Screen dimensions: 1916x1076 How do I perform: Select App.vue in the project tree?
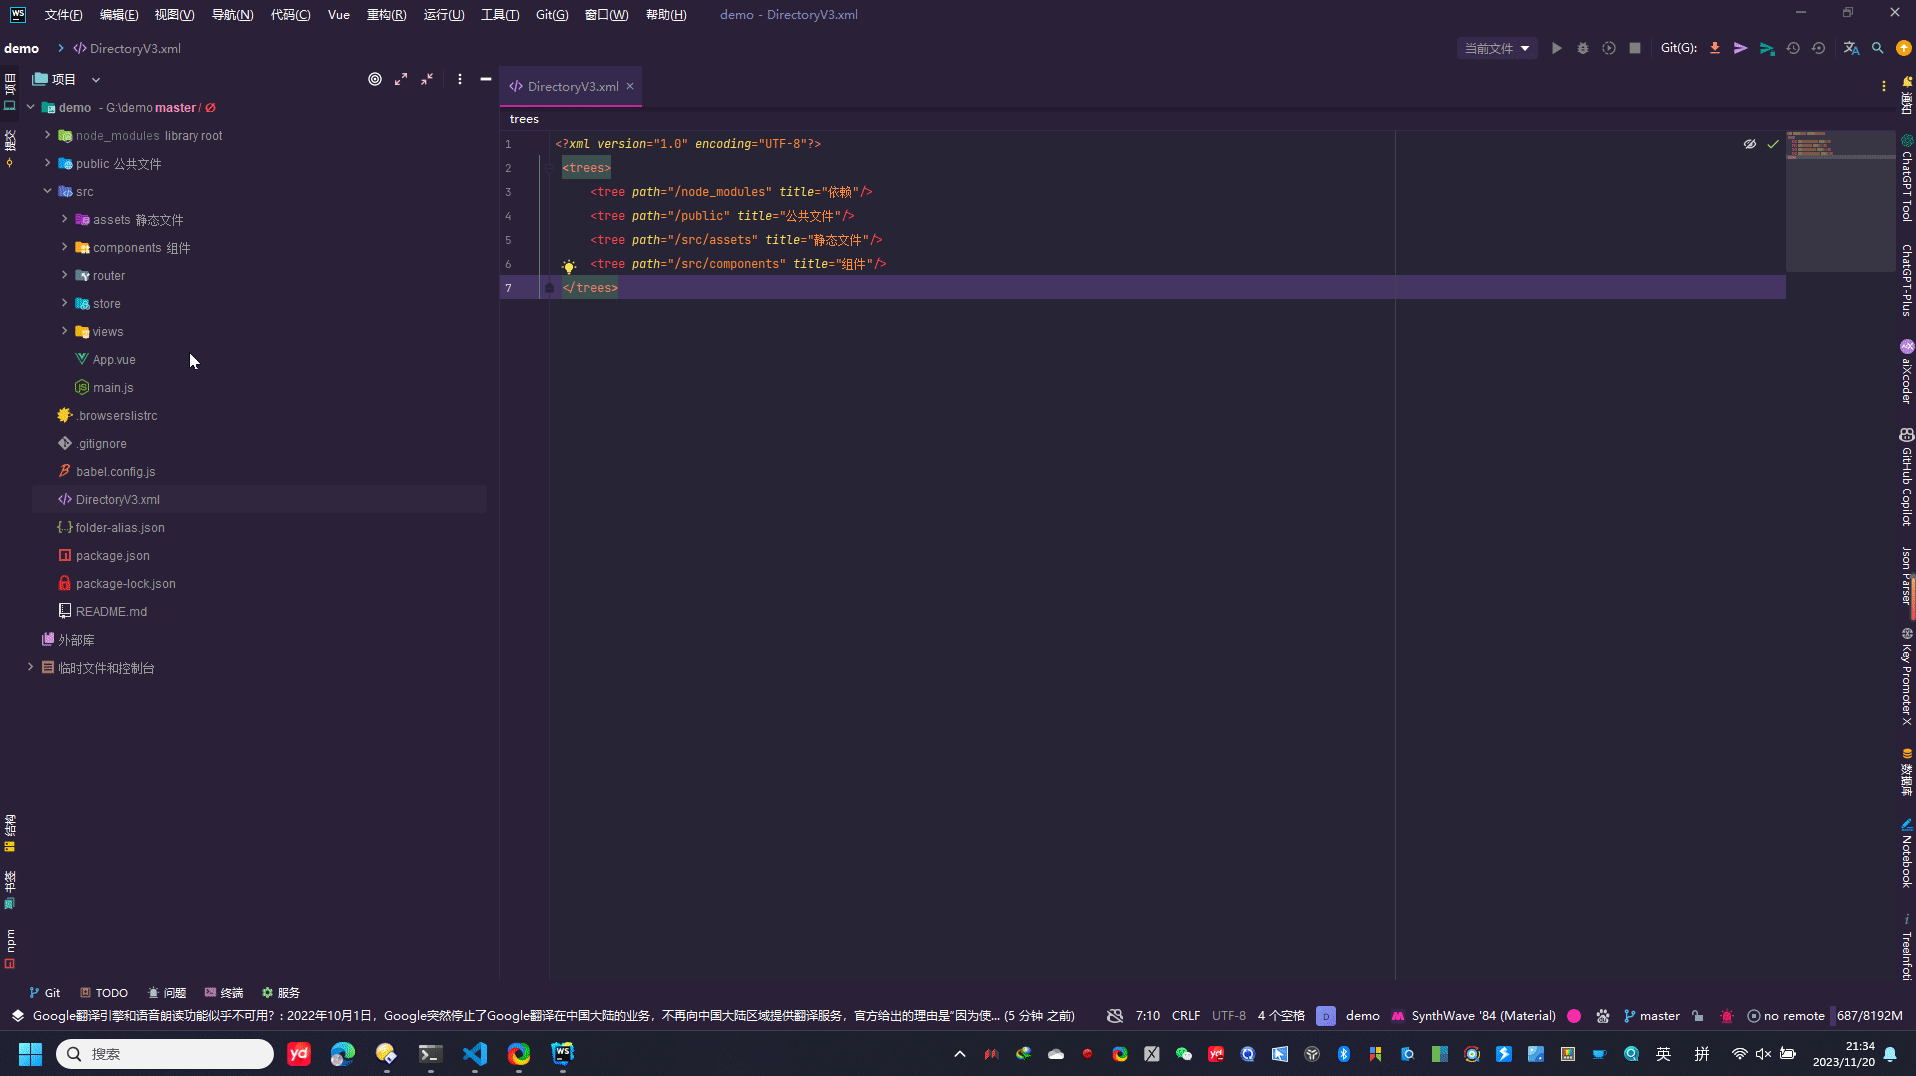point(114,359)
